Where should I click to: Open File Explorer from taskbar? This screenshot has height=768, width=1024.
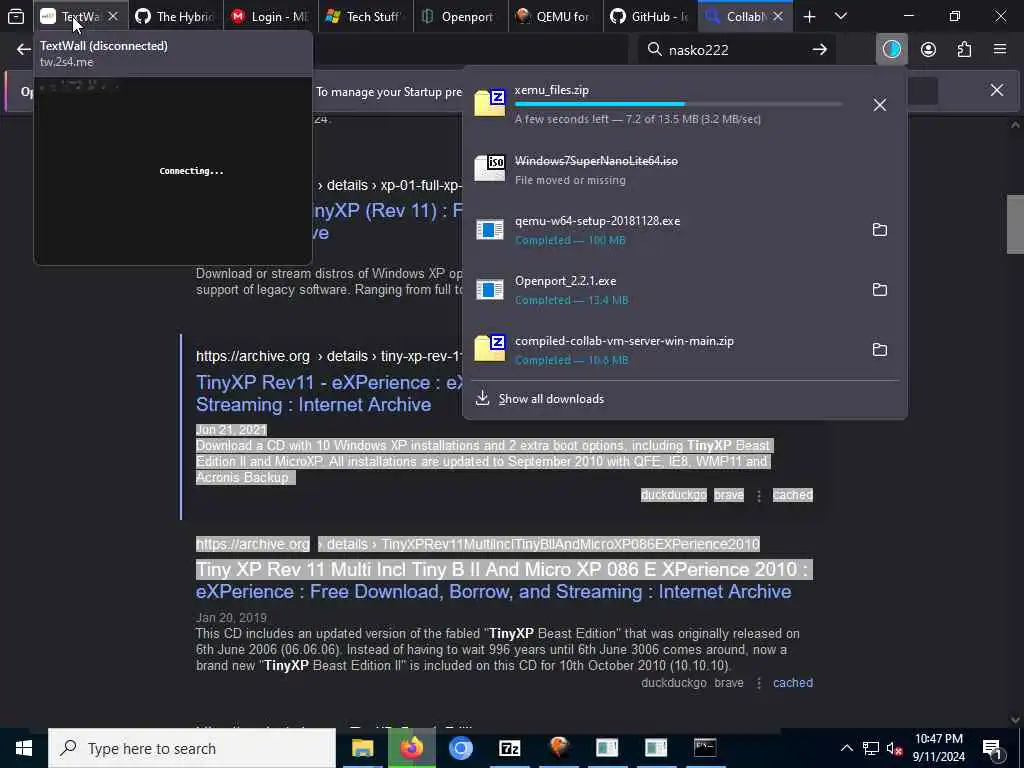click(362, 748)
